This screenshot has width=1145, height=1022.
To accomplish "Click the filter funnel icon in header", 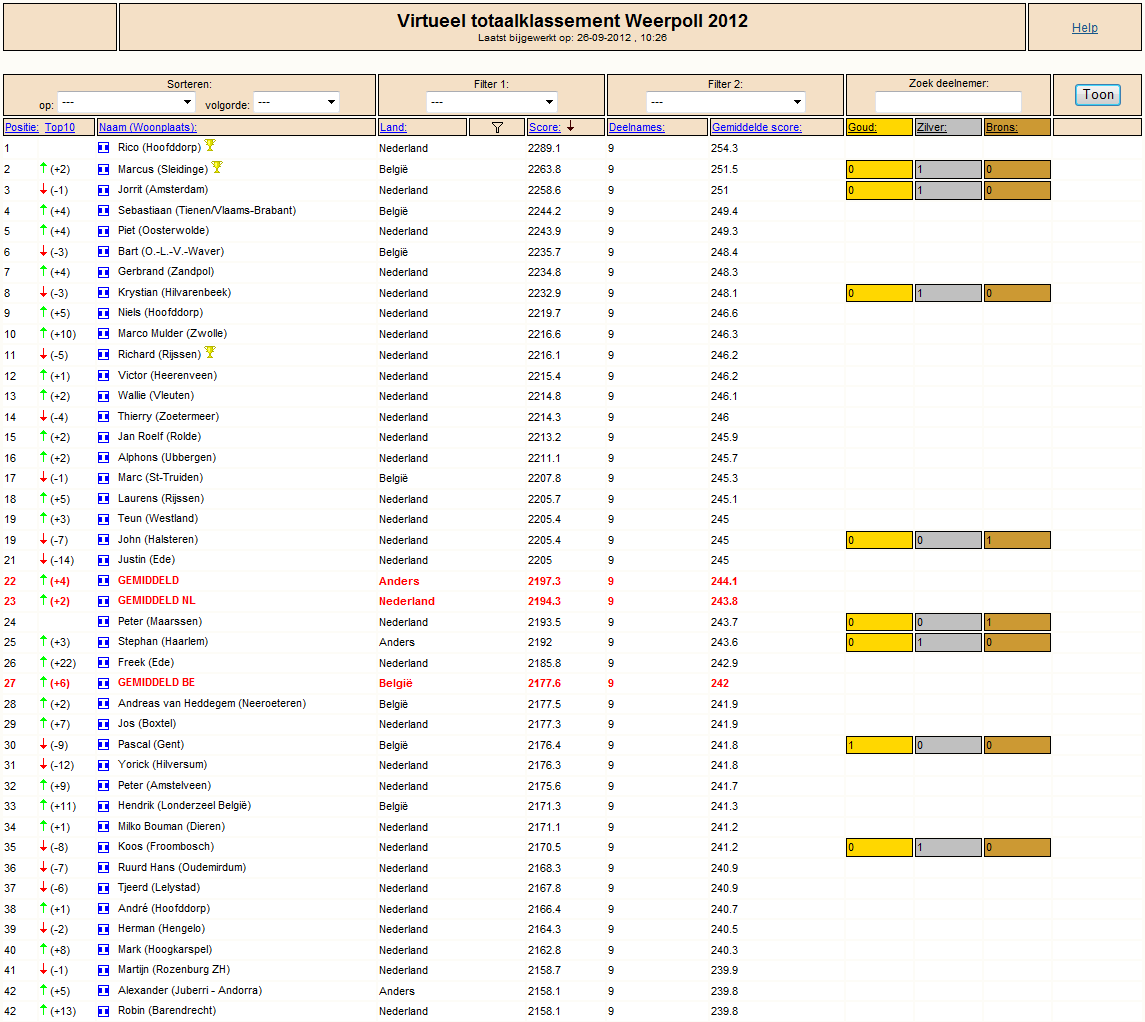I will [497, 127].
